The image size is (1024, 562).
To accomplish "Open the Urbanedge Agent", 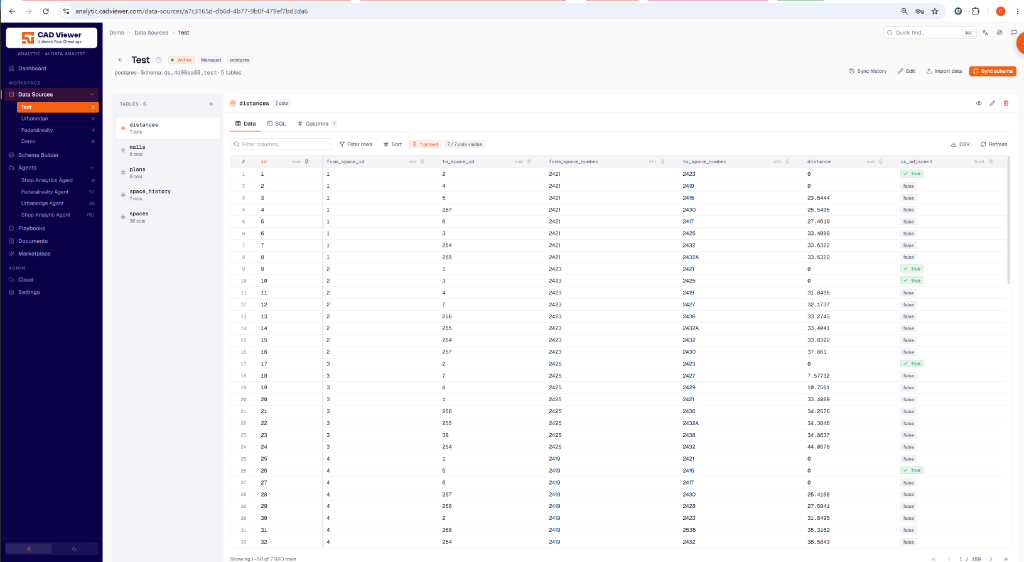I will [42, 203].
